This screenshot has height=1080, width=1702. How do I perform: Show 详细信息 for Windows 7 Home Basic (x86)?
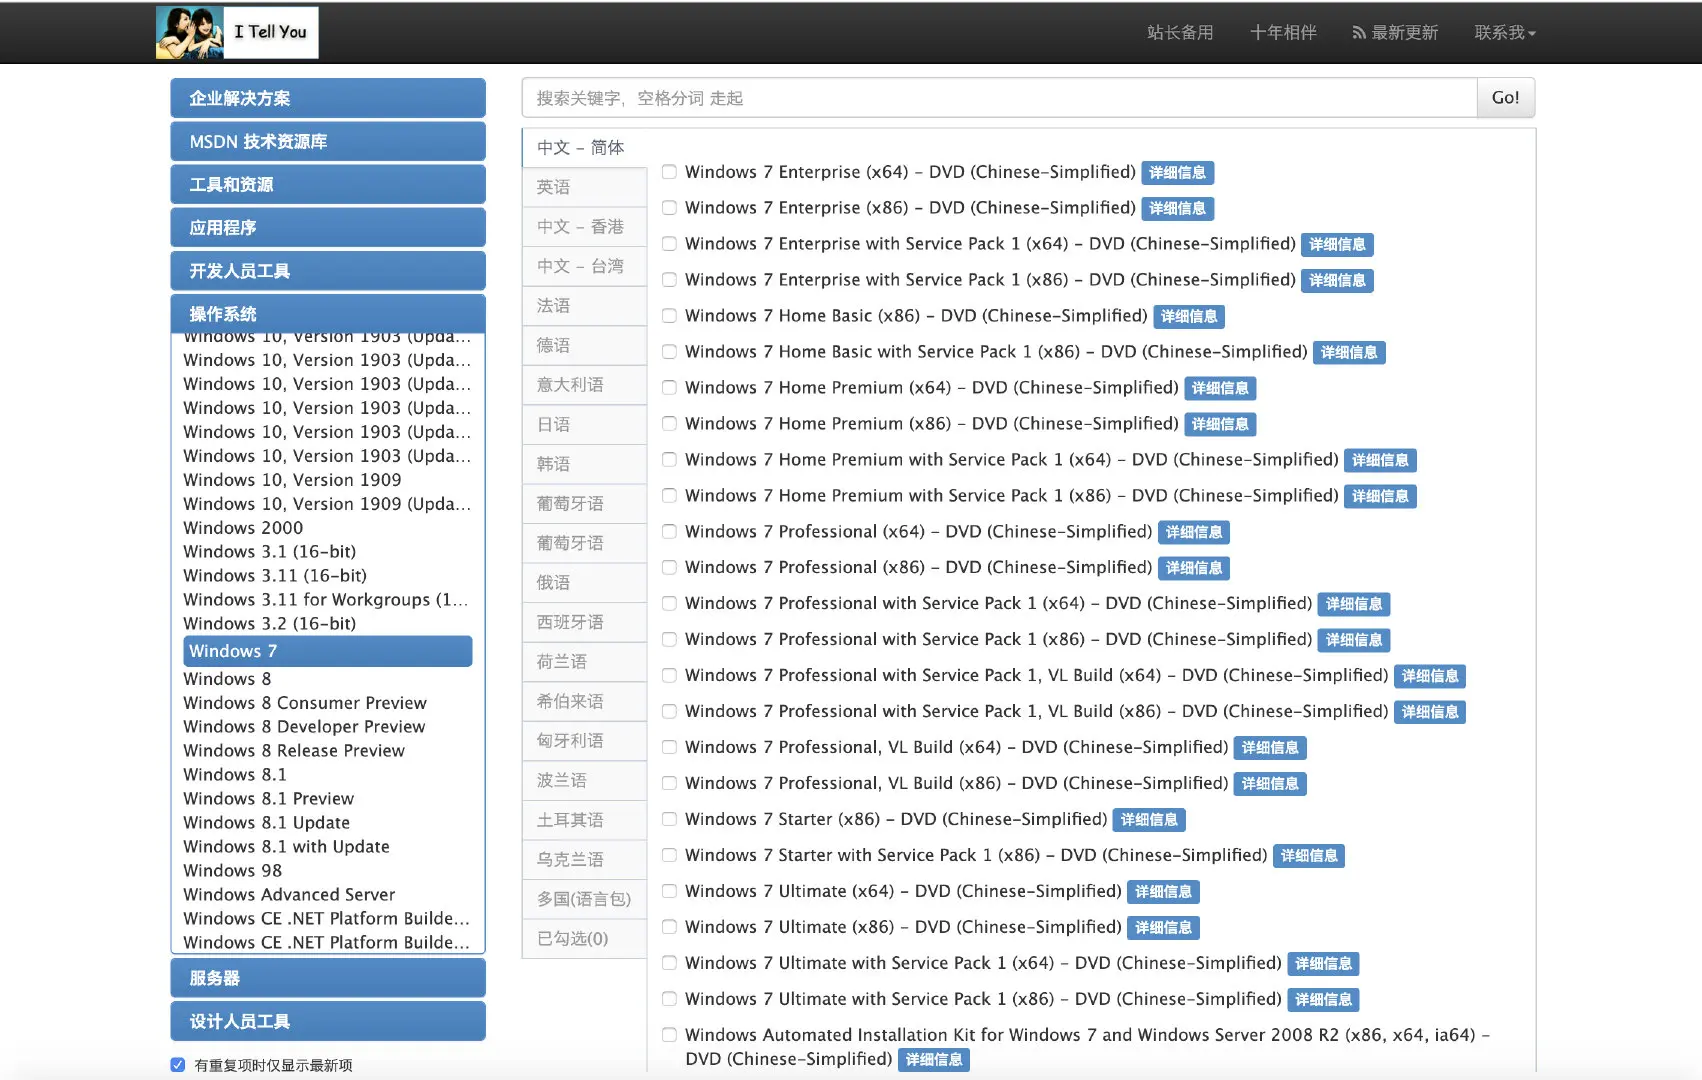pyautogui.click(x=1189, y=317)
